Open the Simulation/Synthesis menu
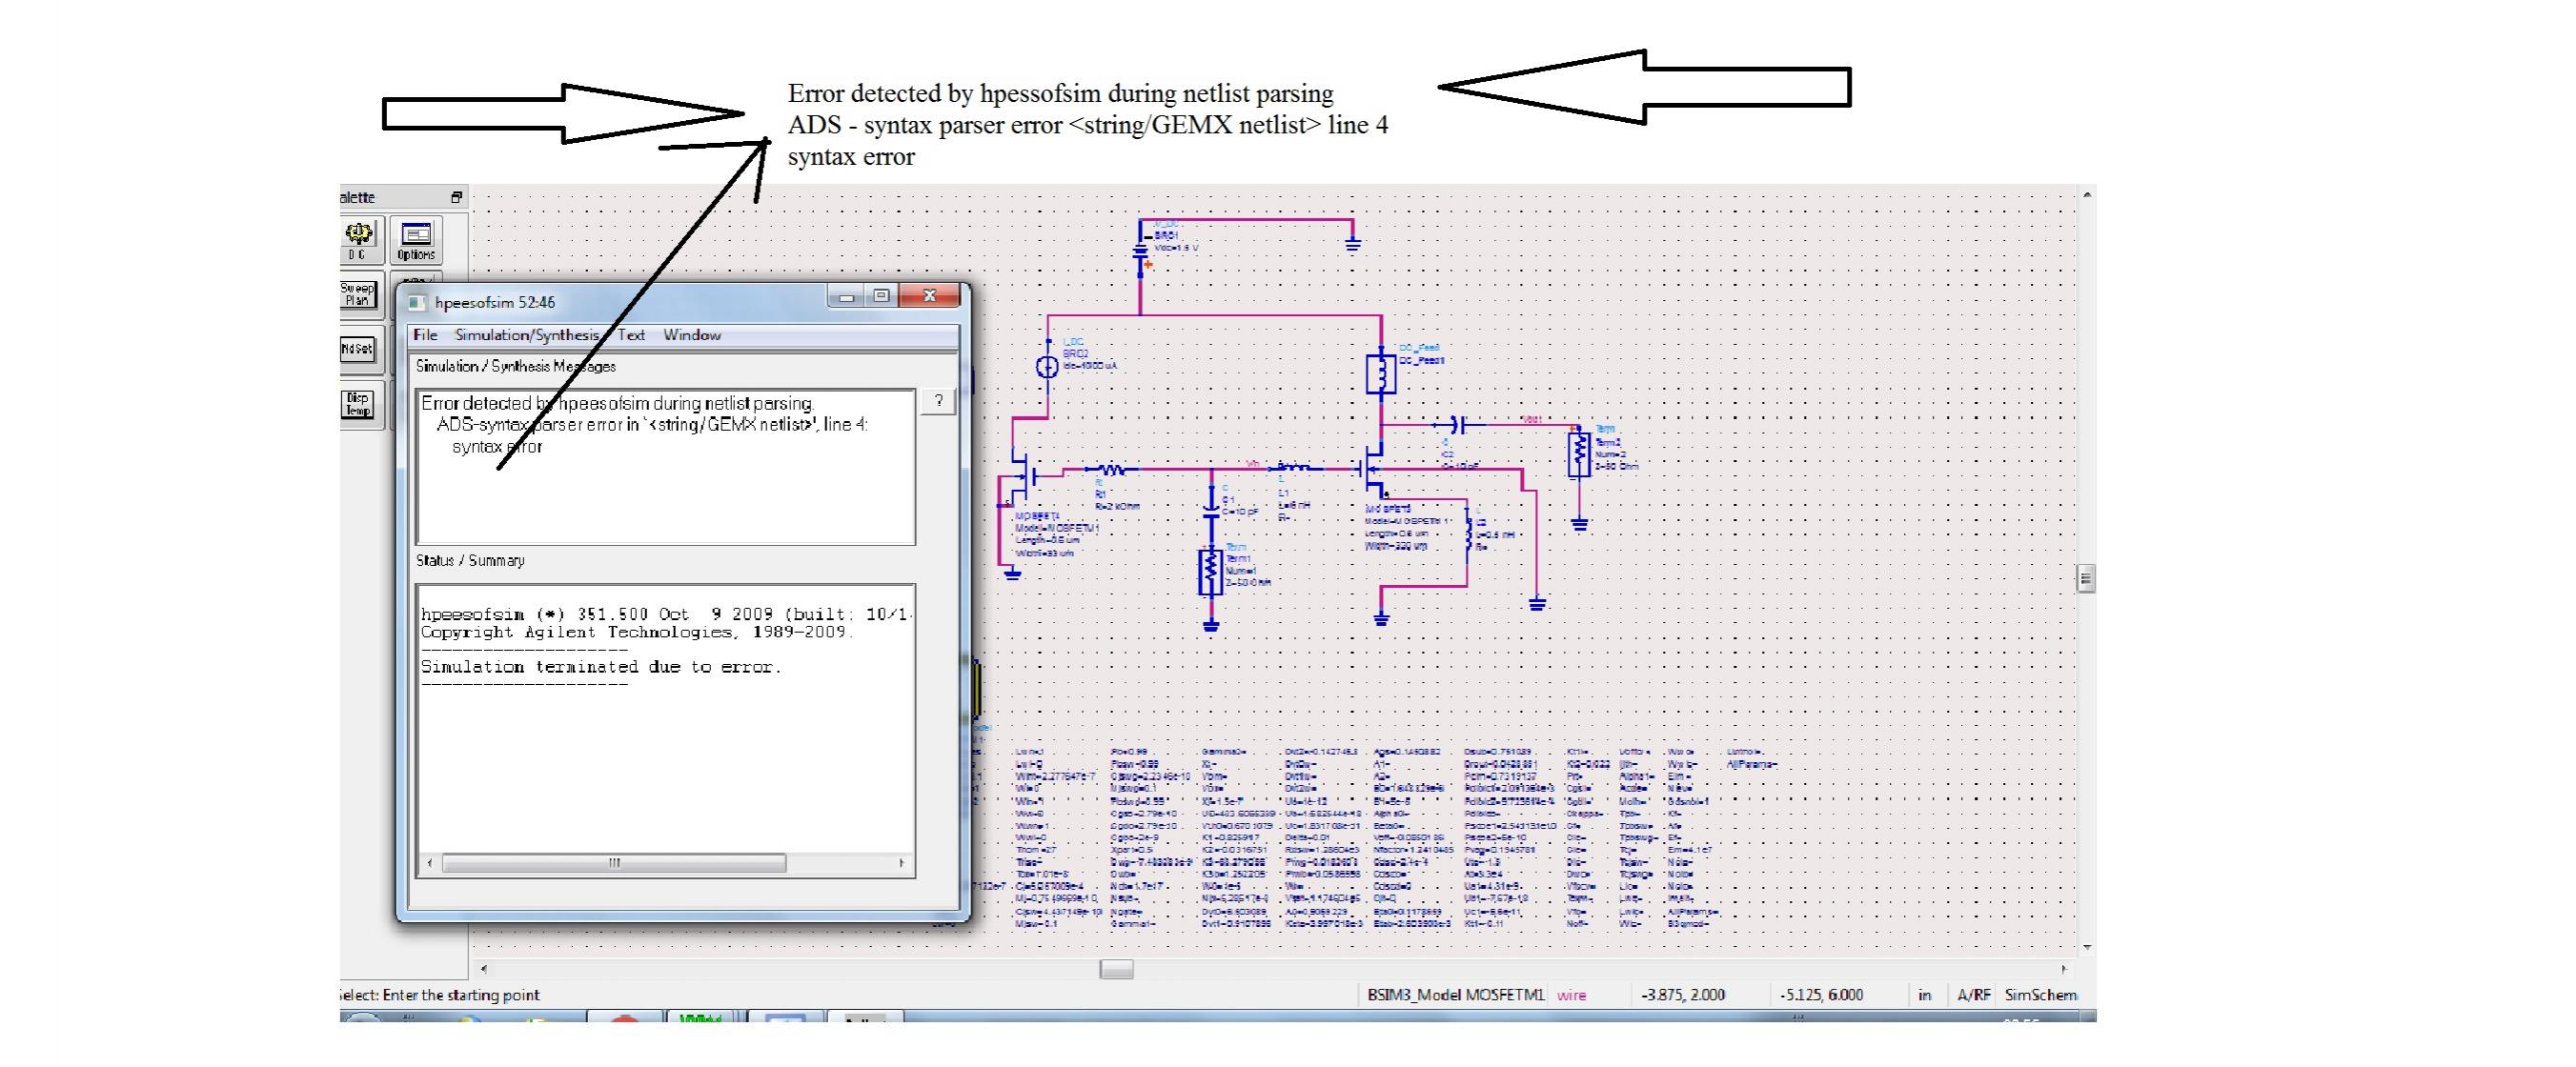Screen dimensions: 2576x1067 coord(526,335)
